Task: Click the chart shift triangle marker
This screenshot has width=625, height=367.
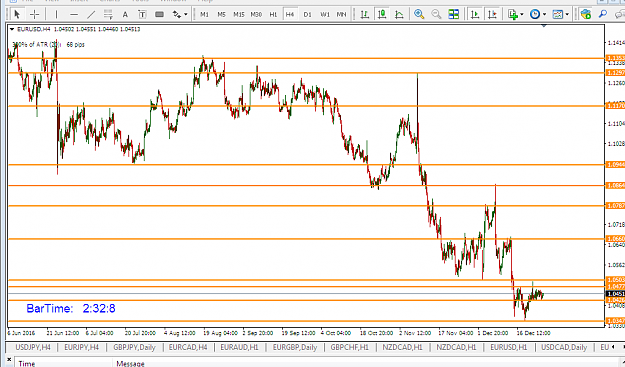Action: pyautogui.click(x=544, y=26)
